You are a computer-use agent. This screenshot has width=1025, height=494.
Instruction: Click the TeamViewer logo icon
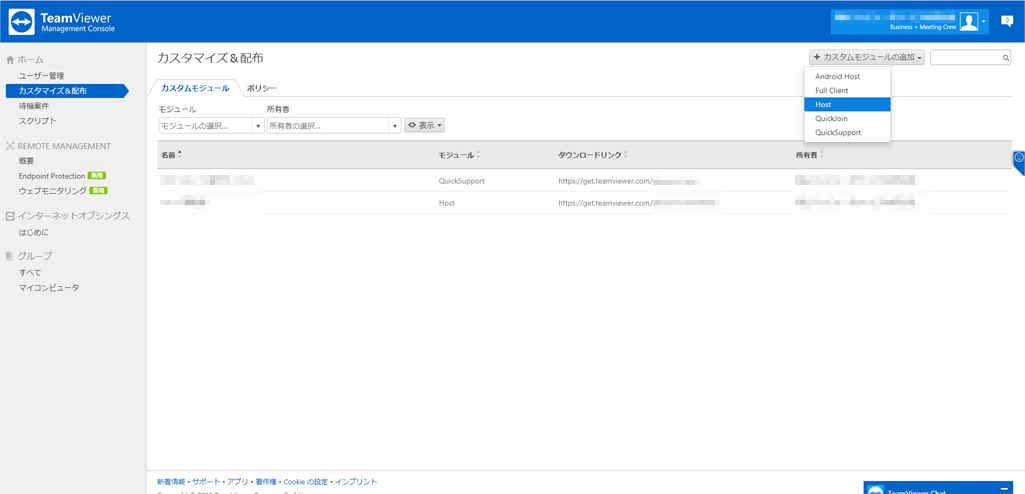click(21, 21)
